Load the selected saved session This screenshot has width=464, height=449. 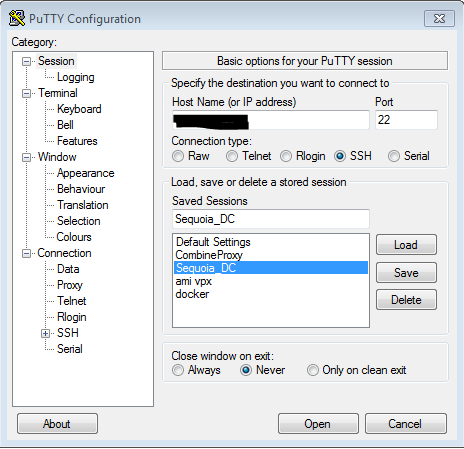point(406,245)
